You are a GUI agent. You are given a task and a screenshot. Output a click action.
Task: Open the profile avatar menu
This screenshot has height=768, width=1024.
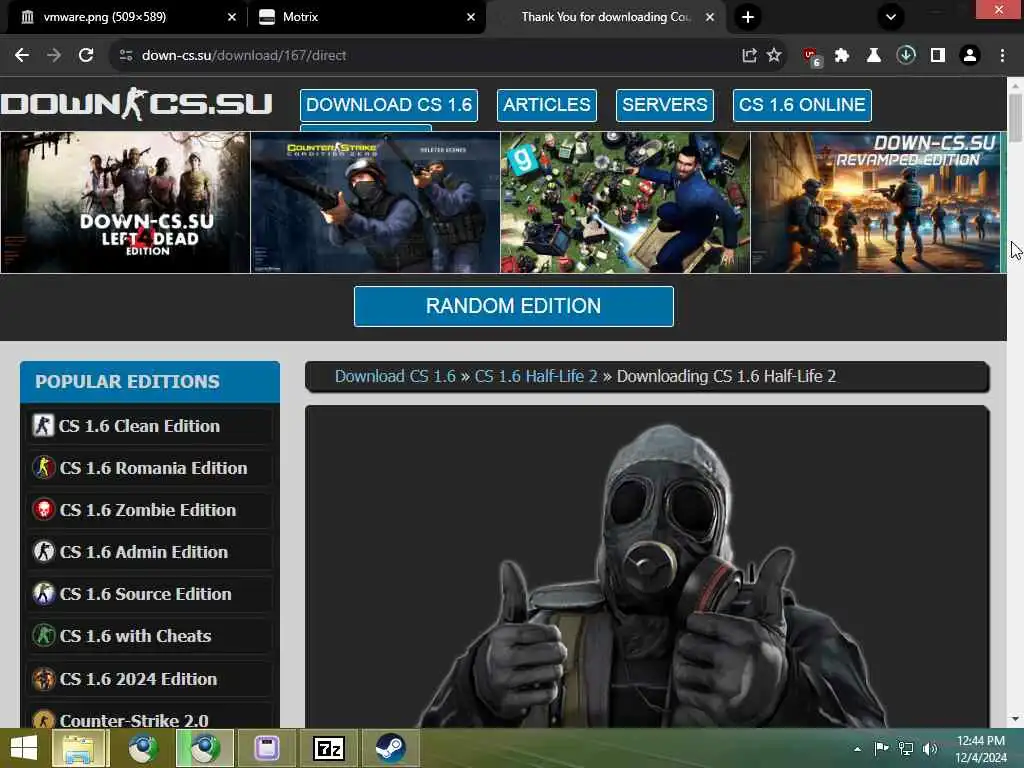[970, 56]
